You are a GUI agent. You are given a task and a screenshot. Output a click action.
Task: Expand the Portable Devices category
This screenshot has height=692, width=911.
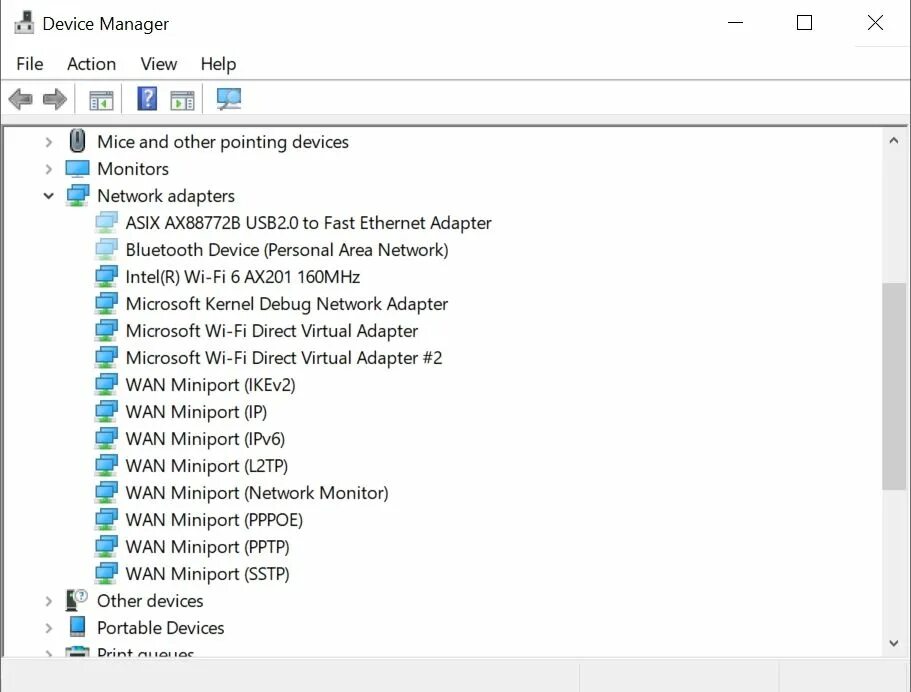(48, 628)
